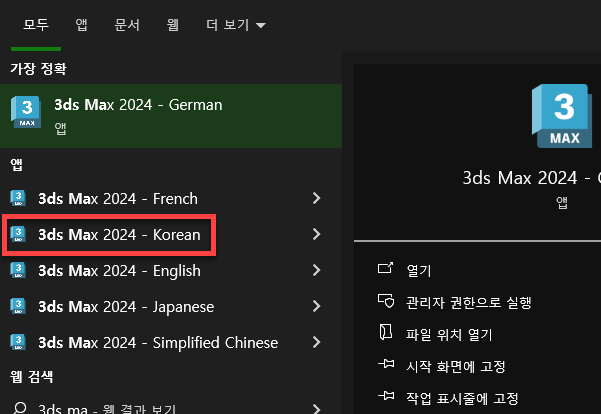The width and height of the screenshot is (601, 414).
Task: Click the web search magnifier icon
Action: 19,408
